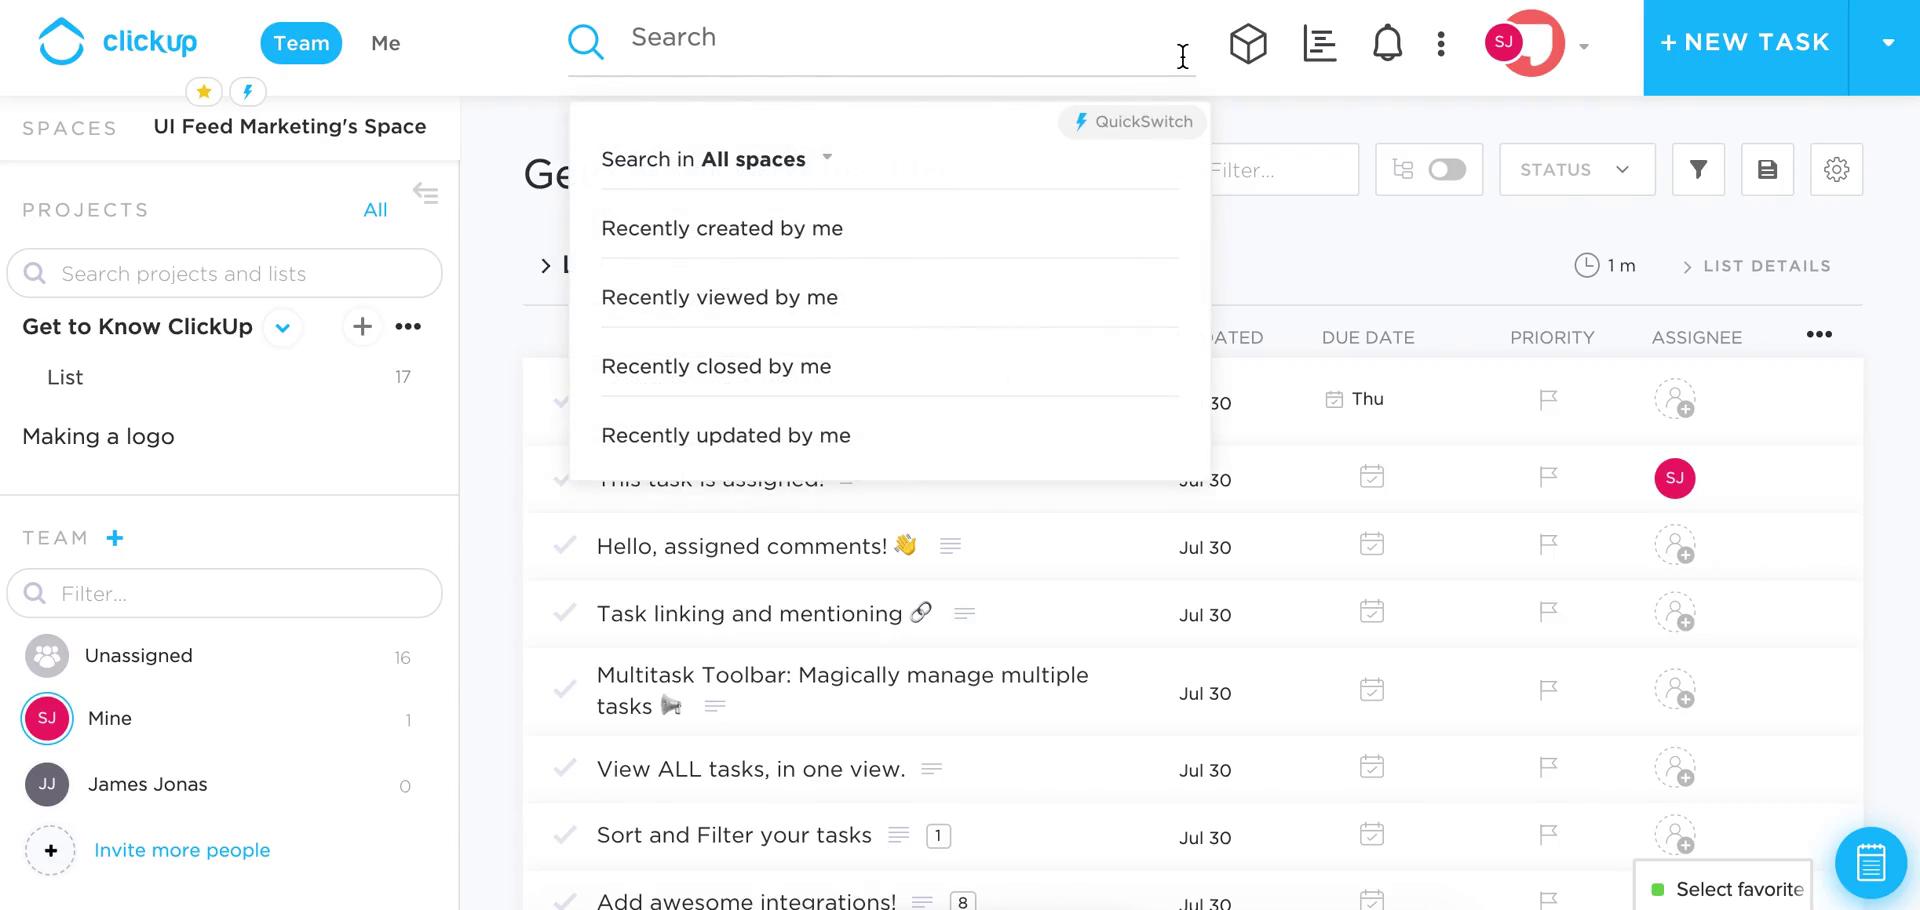Show All projects link
1920x910 pixels.
tap(375, 210)
